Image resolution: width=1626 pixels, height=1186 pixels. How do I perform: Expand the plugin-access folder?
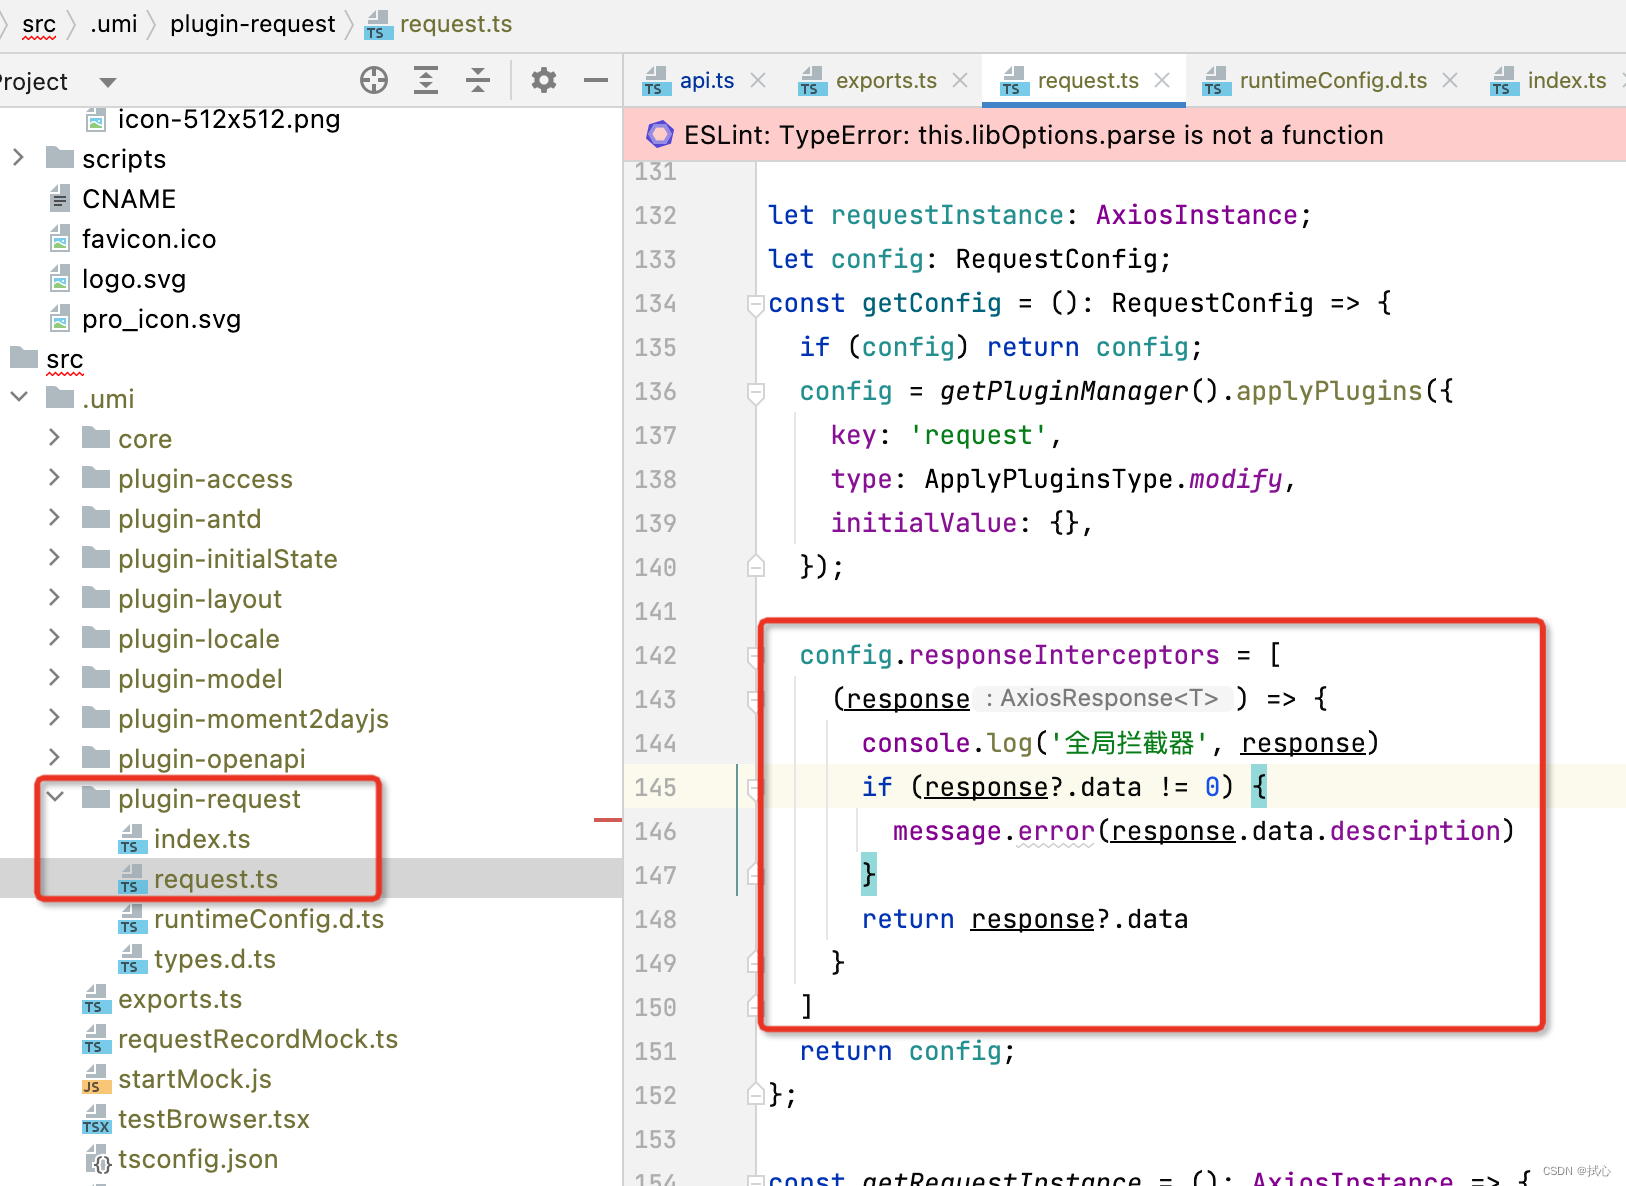pyautogui.click(x=54, y=477)
